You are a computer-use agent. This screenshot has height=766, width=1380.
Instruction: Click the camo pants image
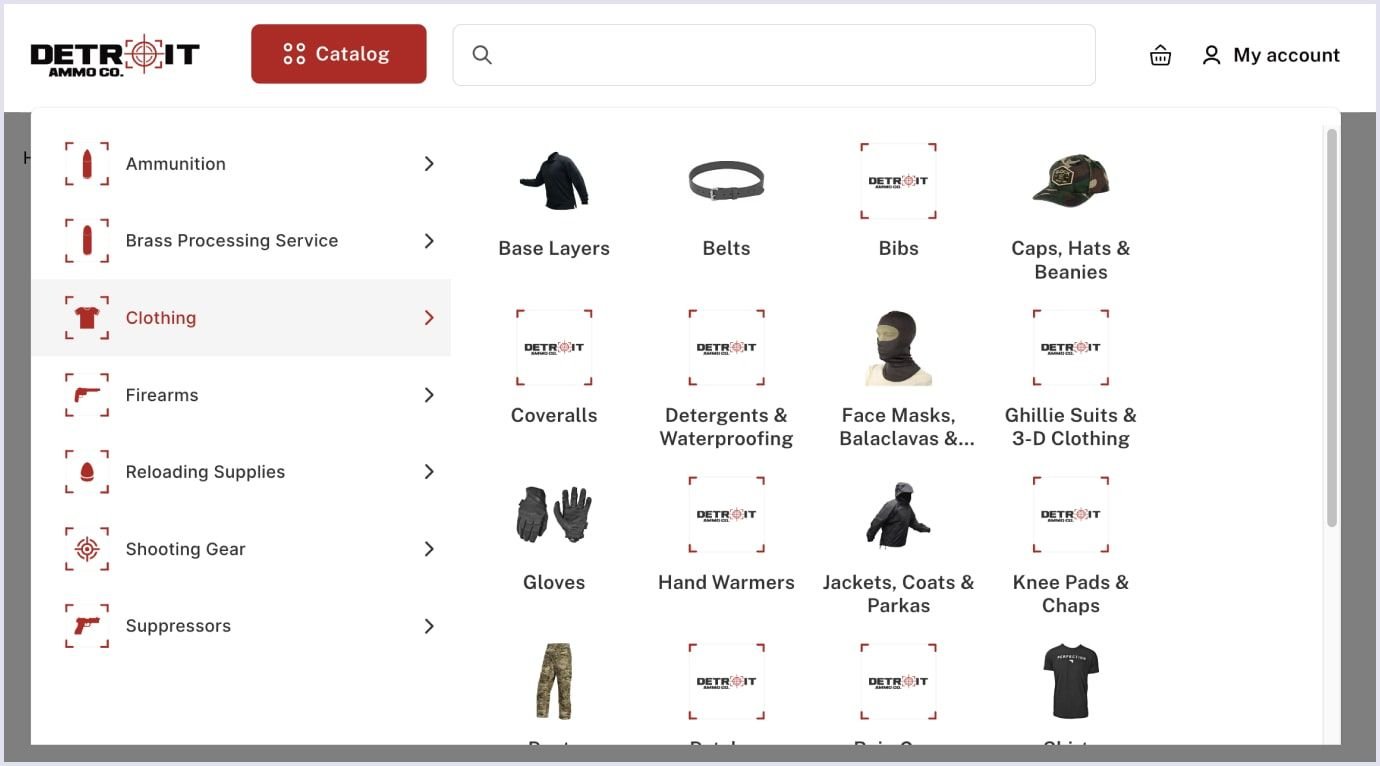554,682
